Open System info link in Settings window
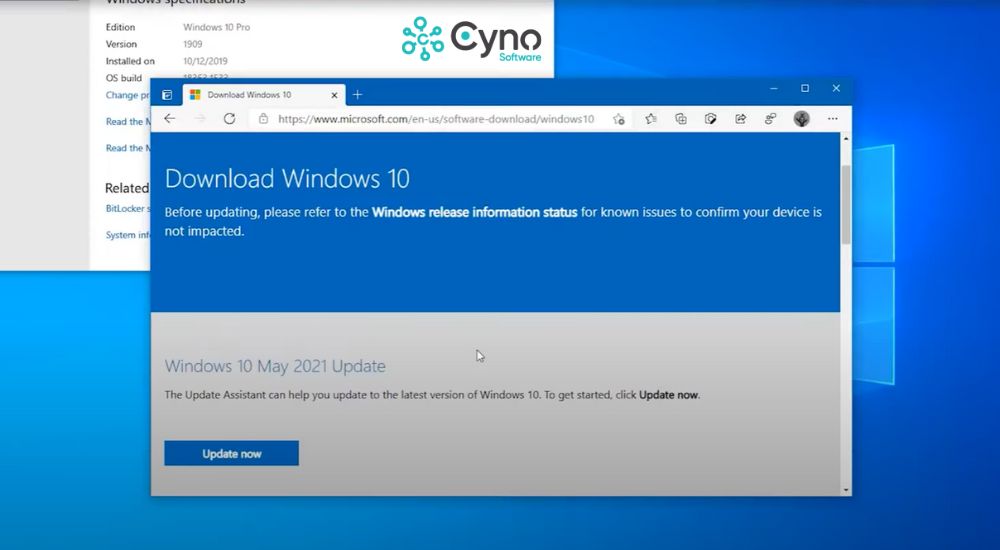 click(x=128, y=235)
